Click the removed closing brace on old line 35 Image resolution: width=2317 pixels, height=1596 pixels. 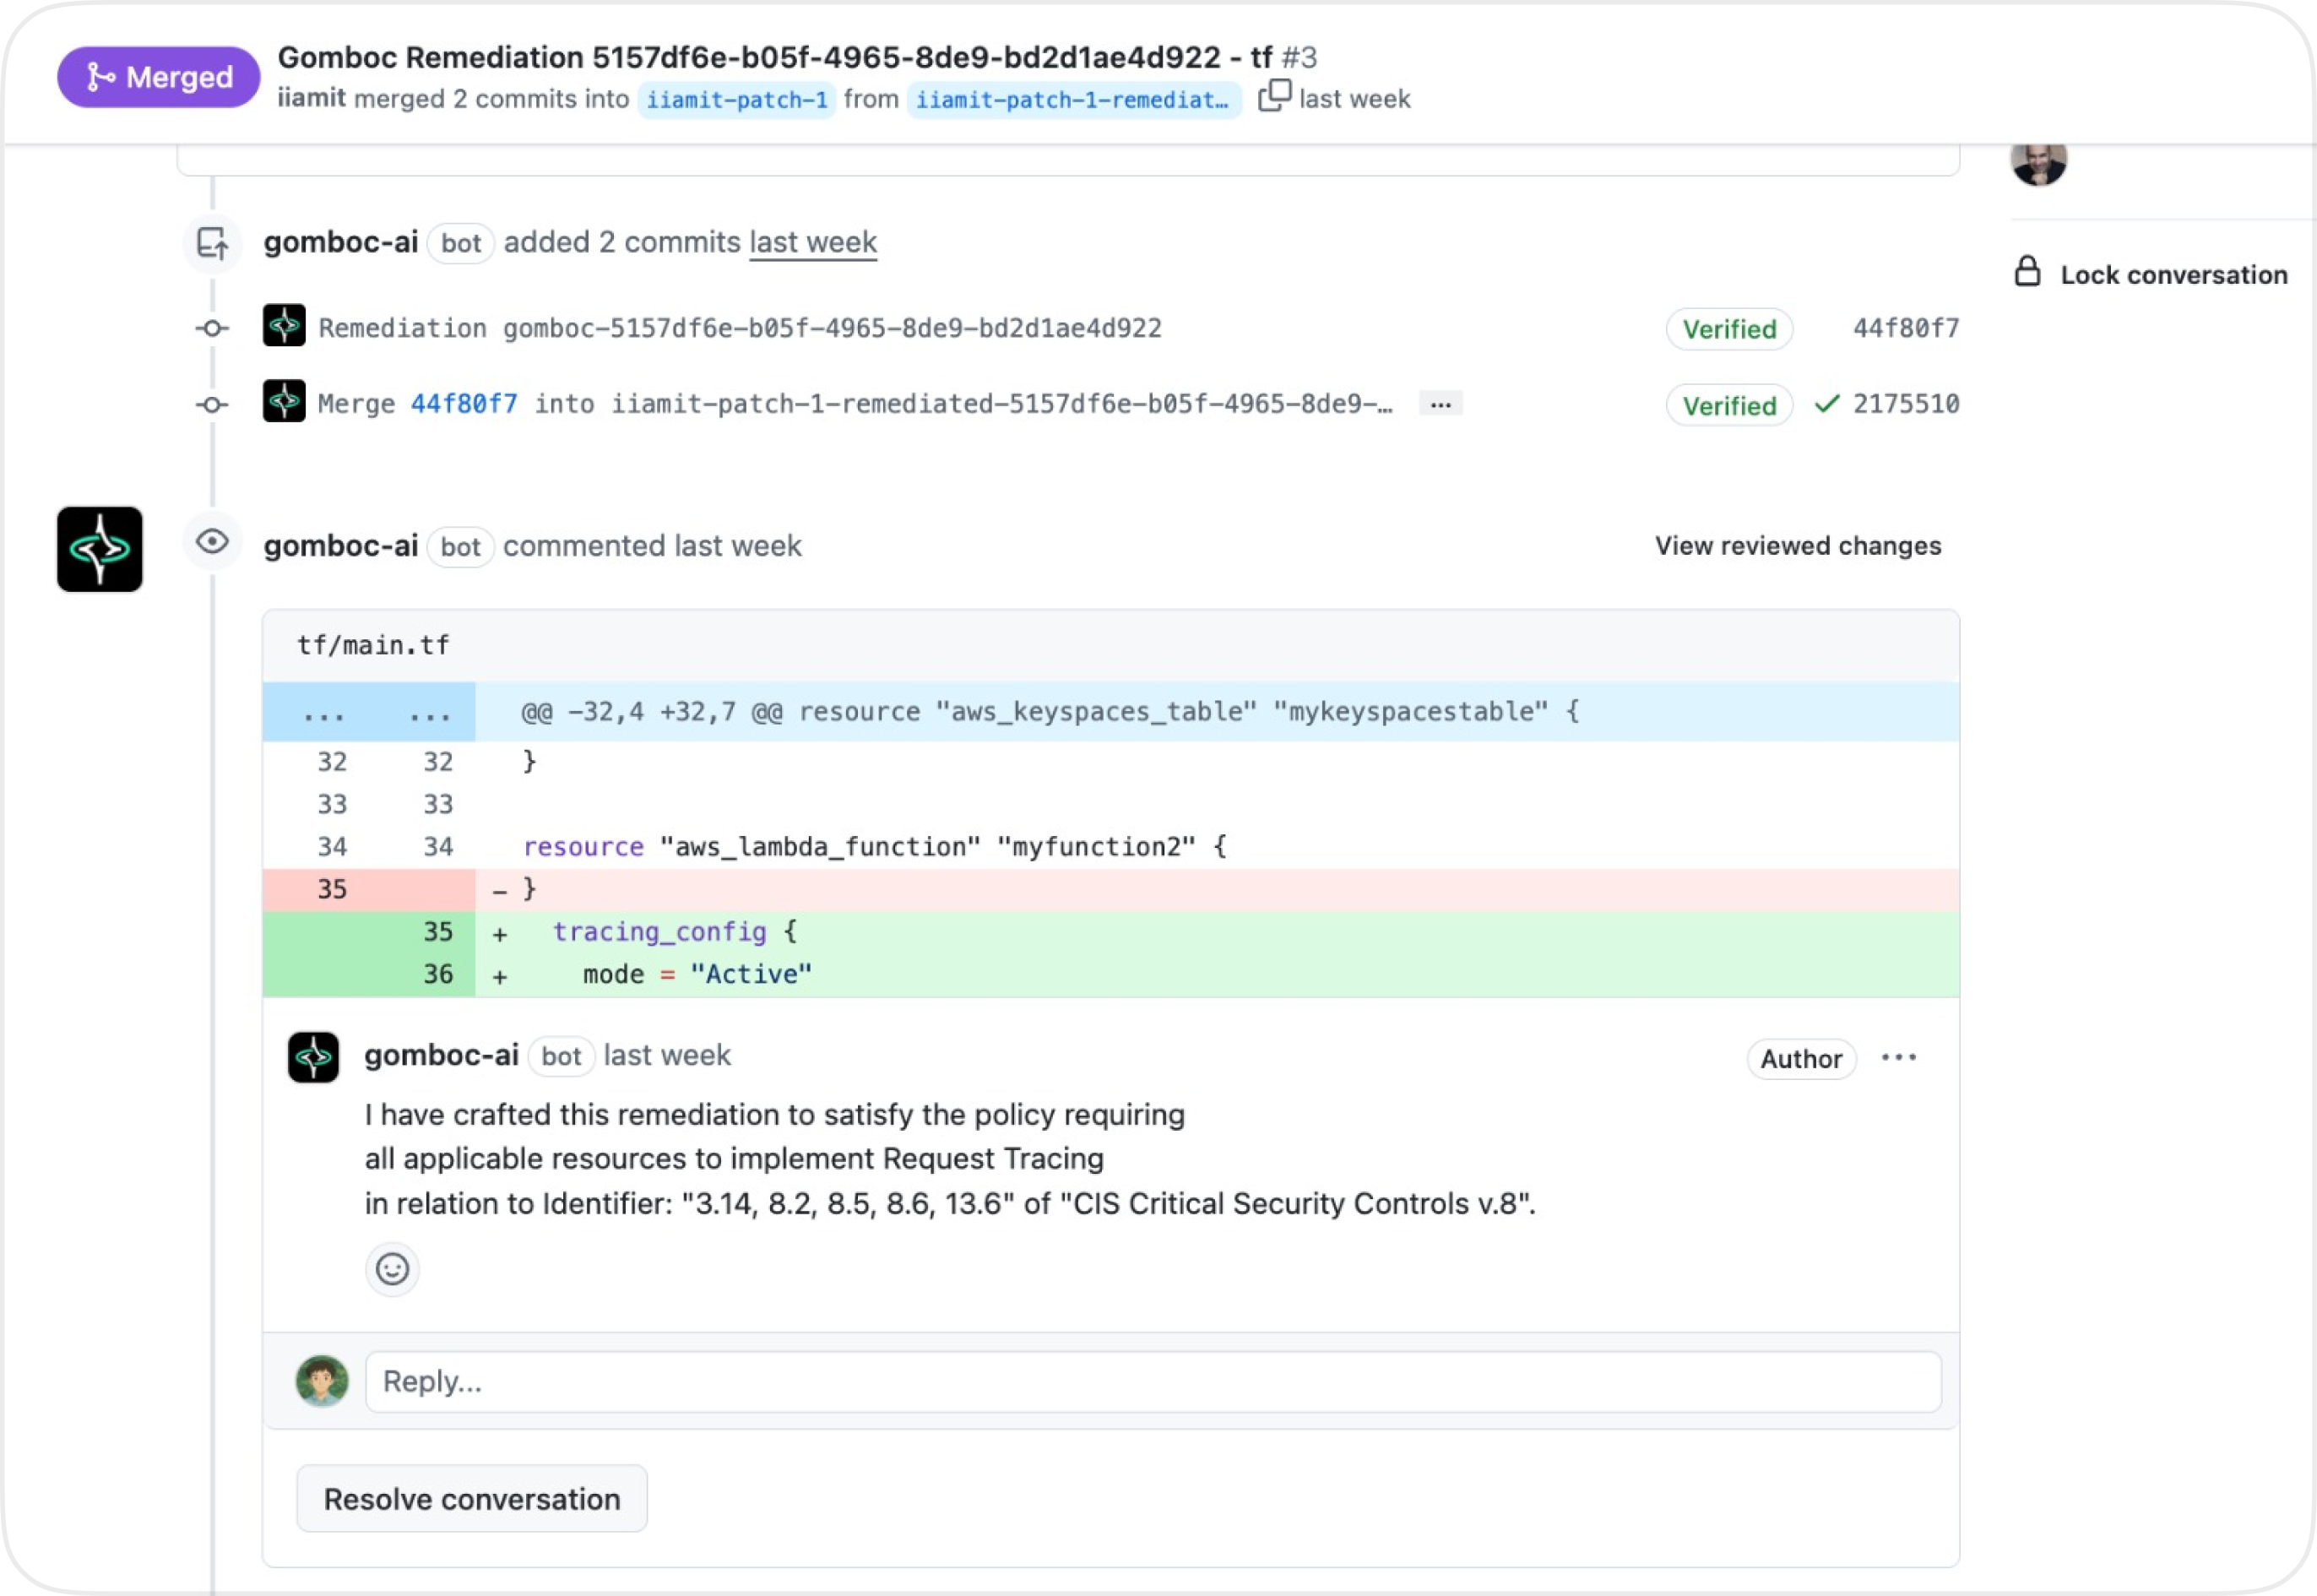tap(1110, 890)
